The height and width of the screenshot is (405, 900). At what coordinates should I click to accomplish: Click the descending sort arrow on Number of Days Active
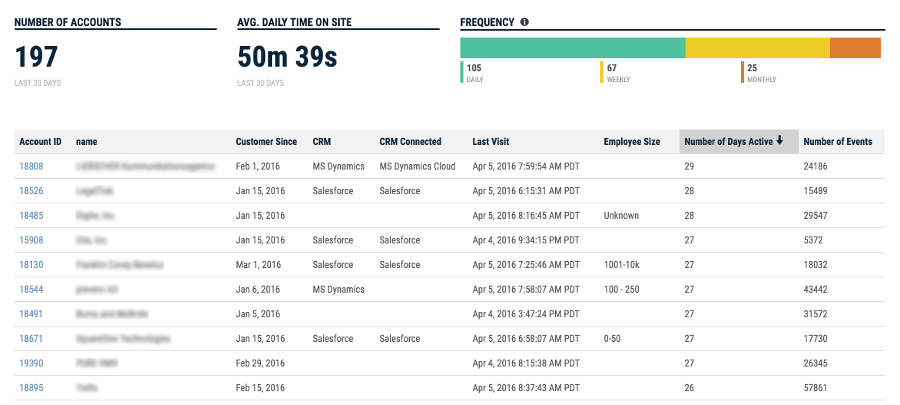tap(779, 141)
